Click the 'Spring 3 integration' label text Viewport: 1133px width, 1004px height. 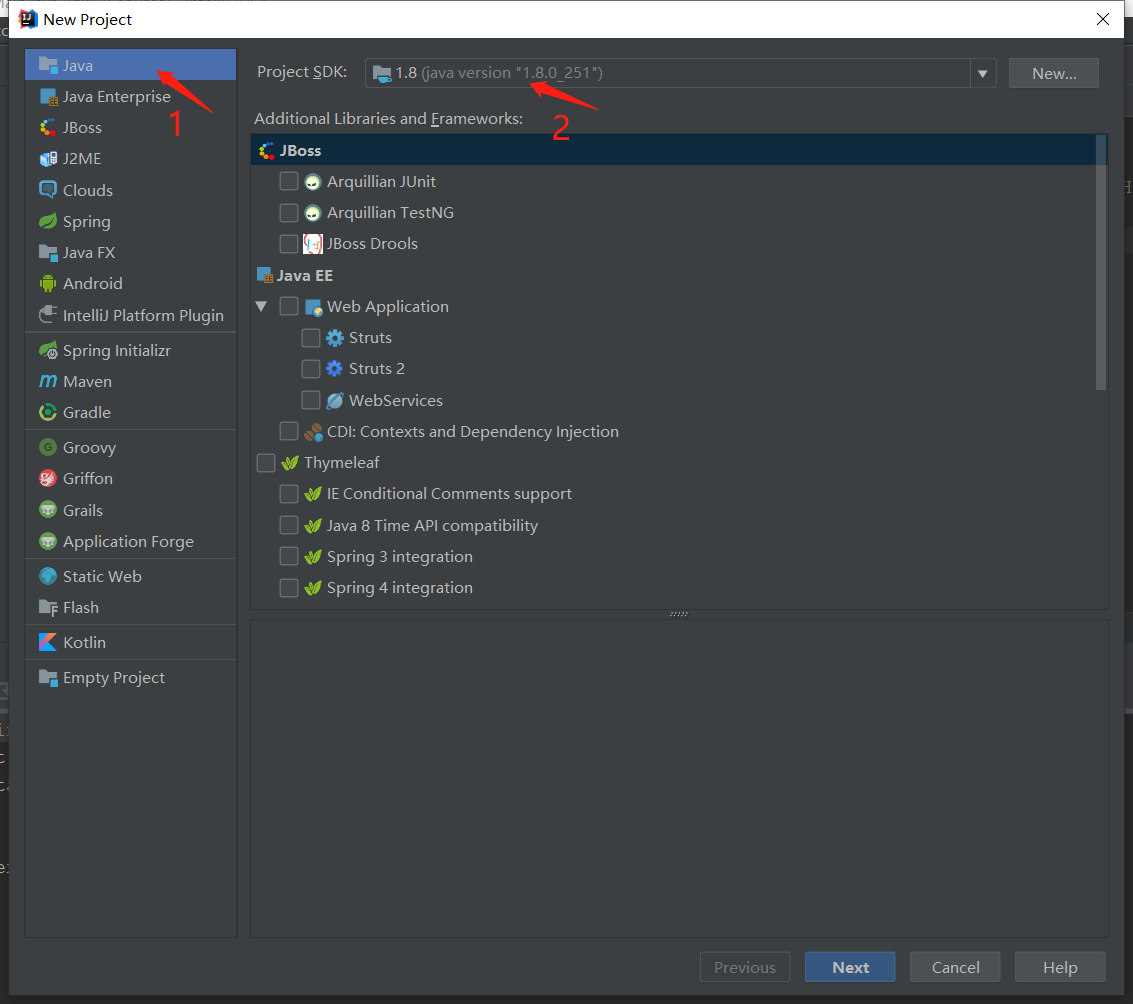click(400, 557)
